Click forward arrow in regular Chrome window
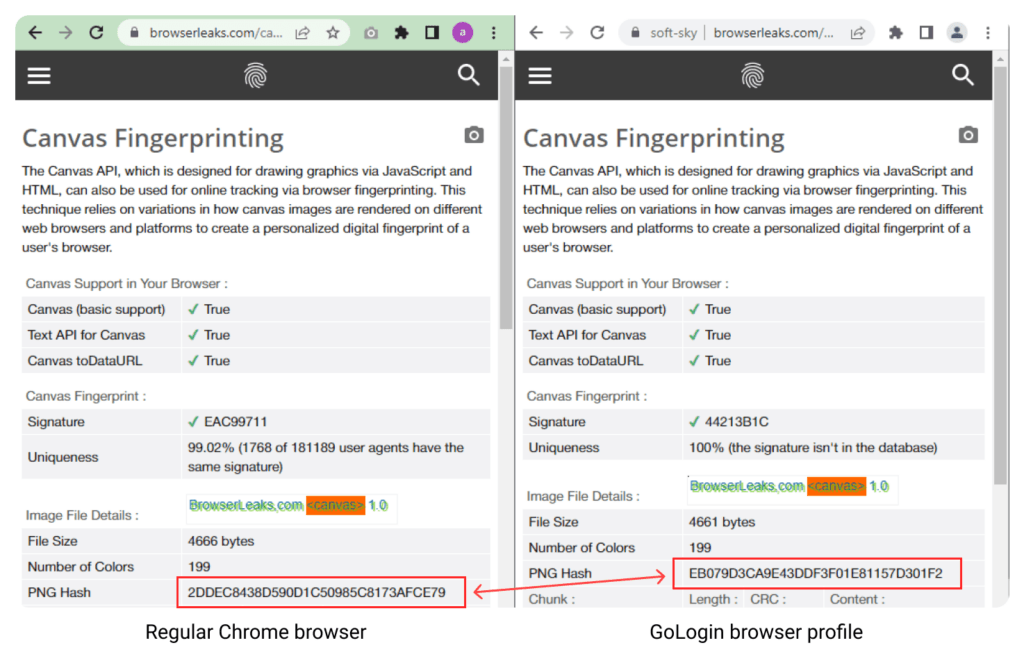 [x=65, y=32]
